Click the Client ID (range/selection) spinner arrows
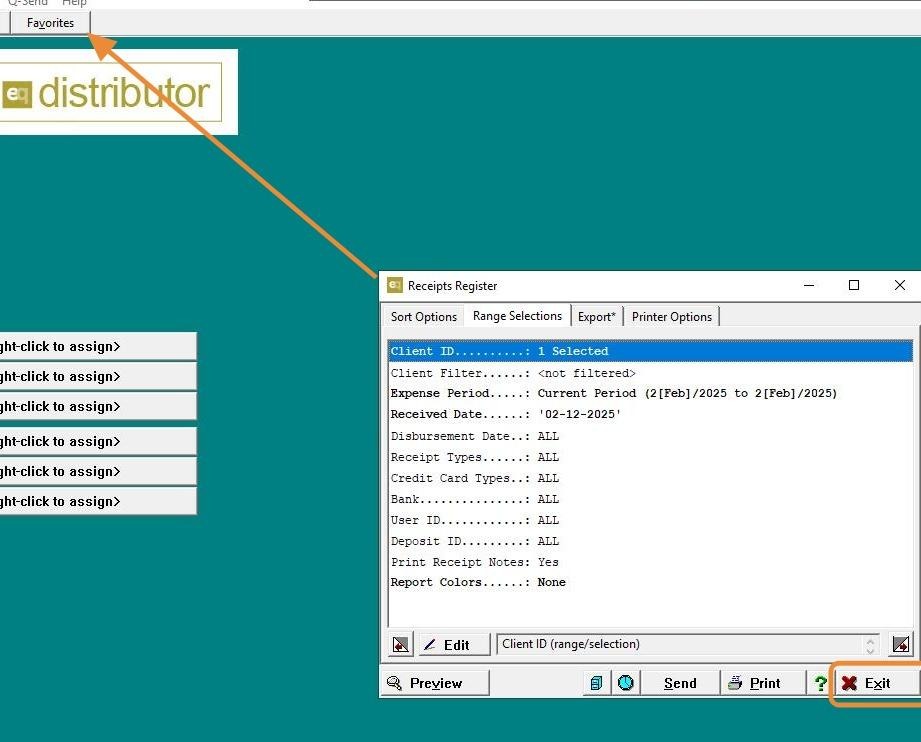The image size is (921, 742). [870, 644]
